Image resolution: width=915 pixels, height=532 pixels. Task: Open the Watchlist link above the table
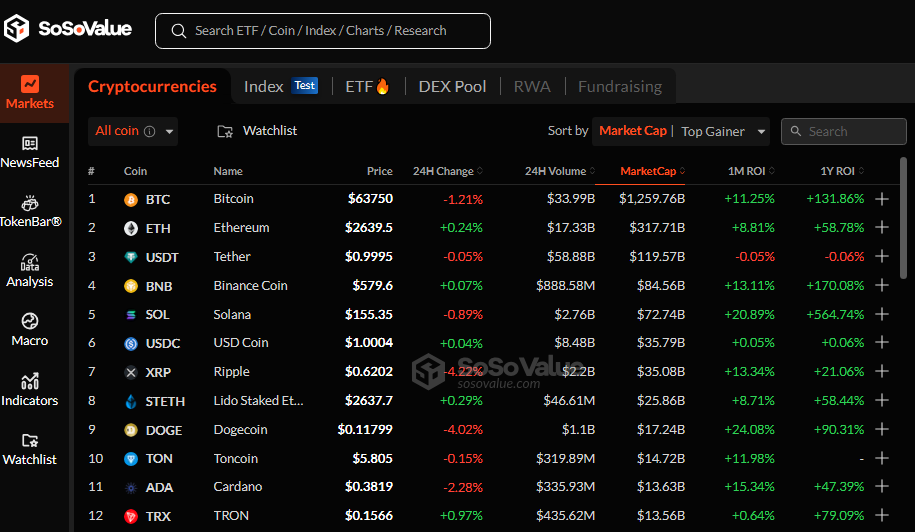click(270, 131)
